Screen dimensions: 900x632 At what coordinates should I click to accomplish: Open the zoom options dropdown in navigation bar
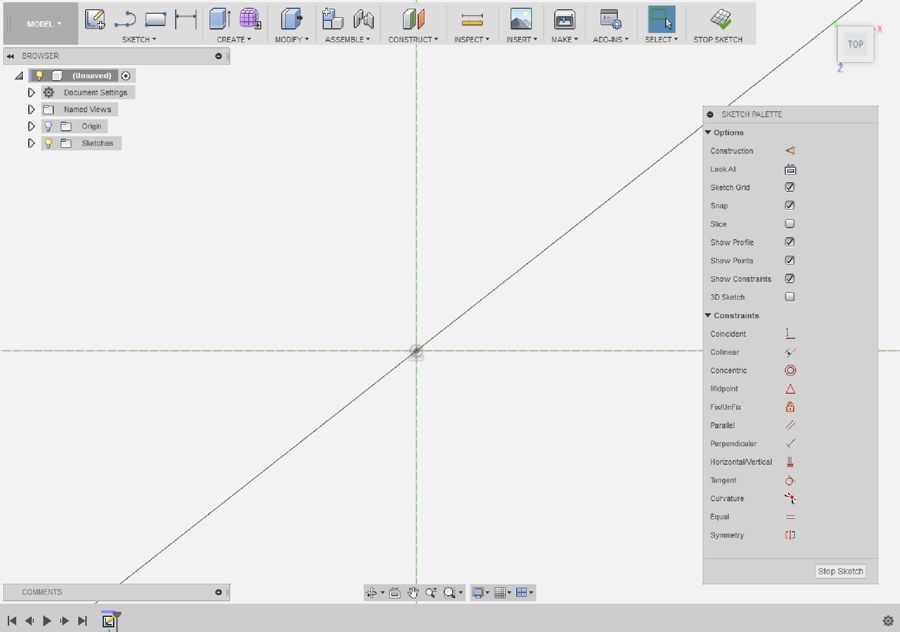460,592
